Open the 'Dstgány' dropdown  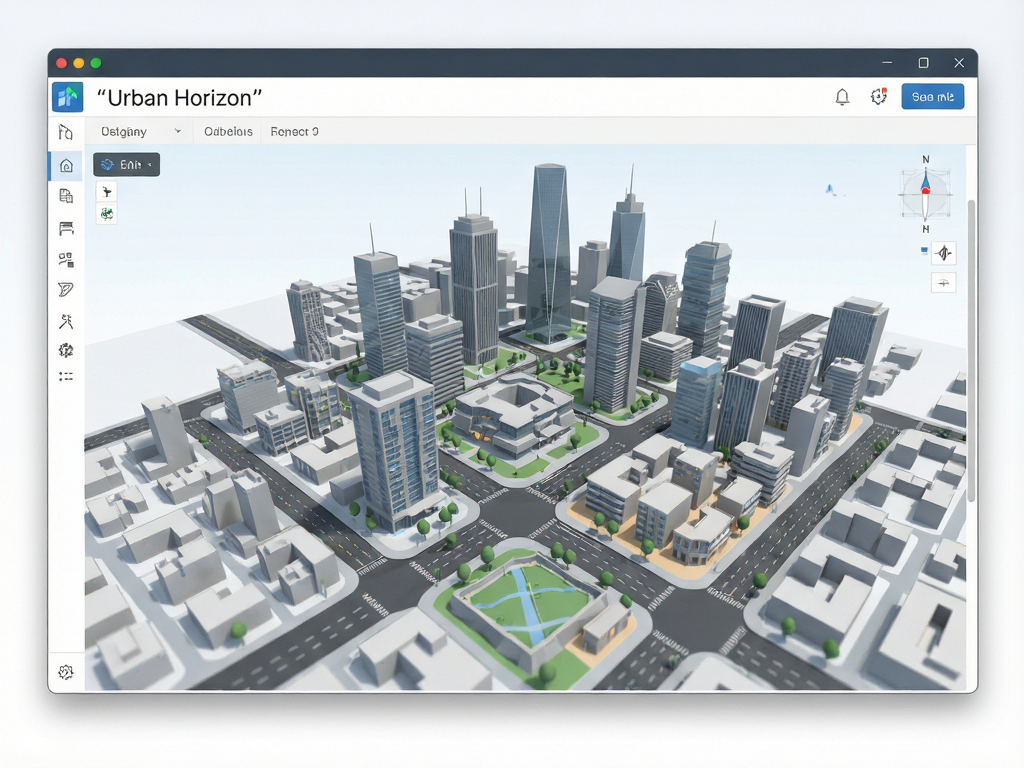pyautogui.click(x=140, y=131)
